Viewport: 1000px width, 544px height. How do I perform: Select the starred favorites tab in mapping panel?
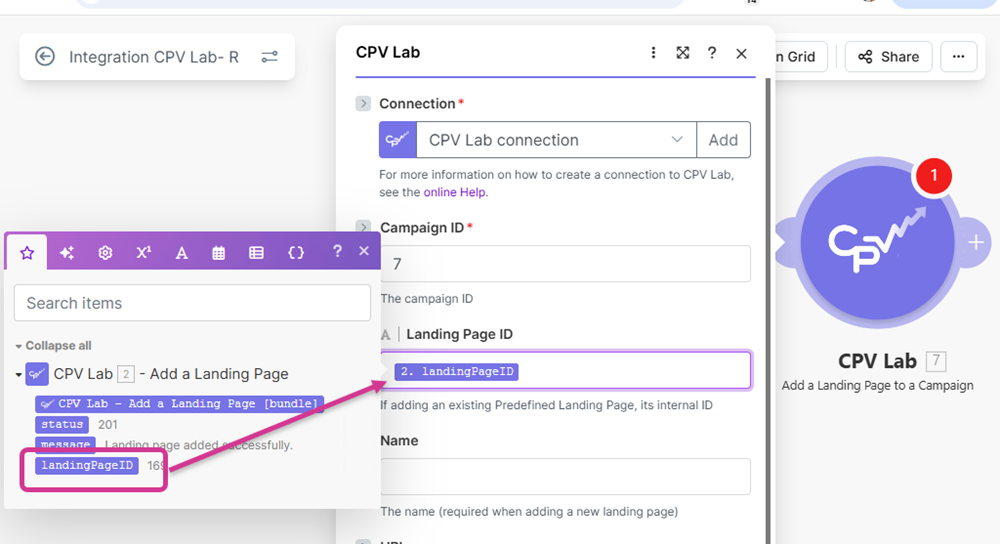point(27,253)
